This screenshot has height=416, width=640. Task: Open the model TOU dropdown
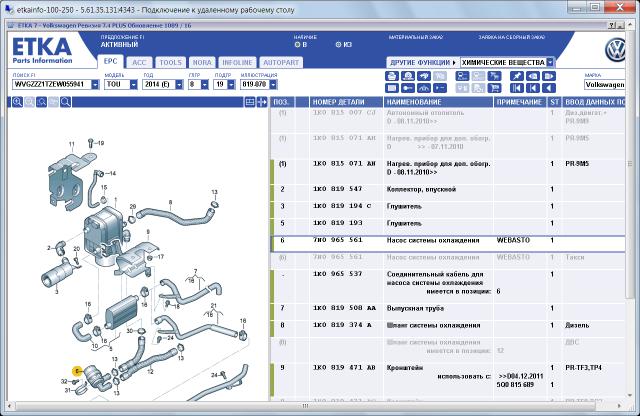pyautogui.click(x=133, y=85)
